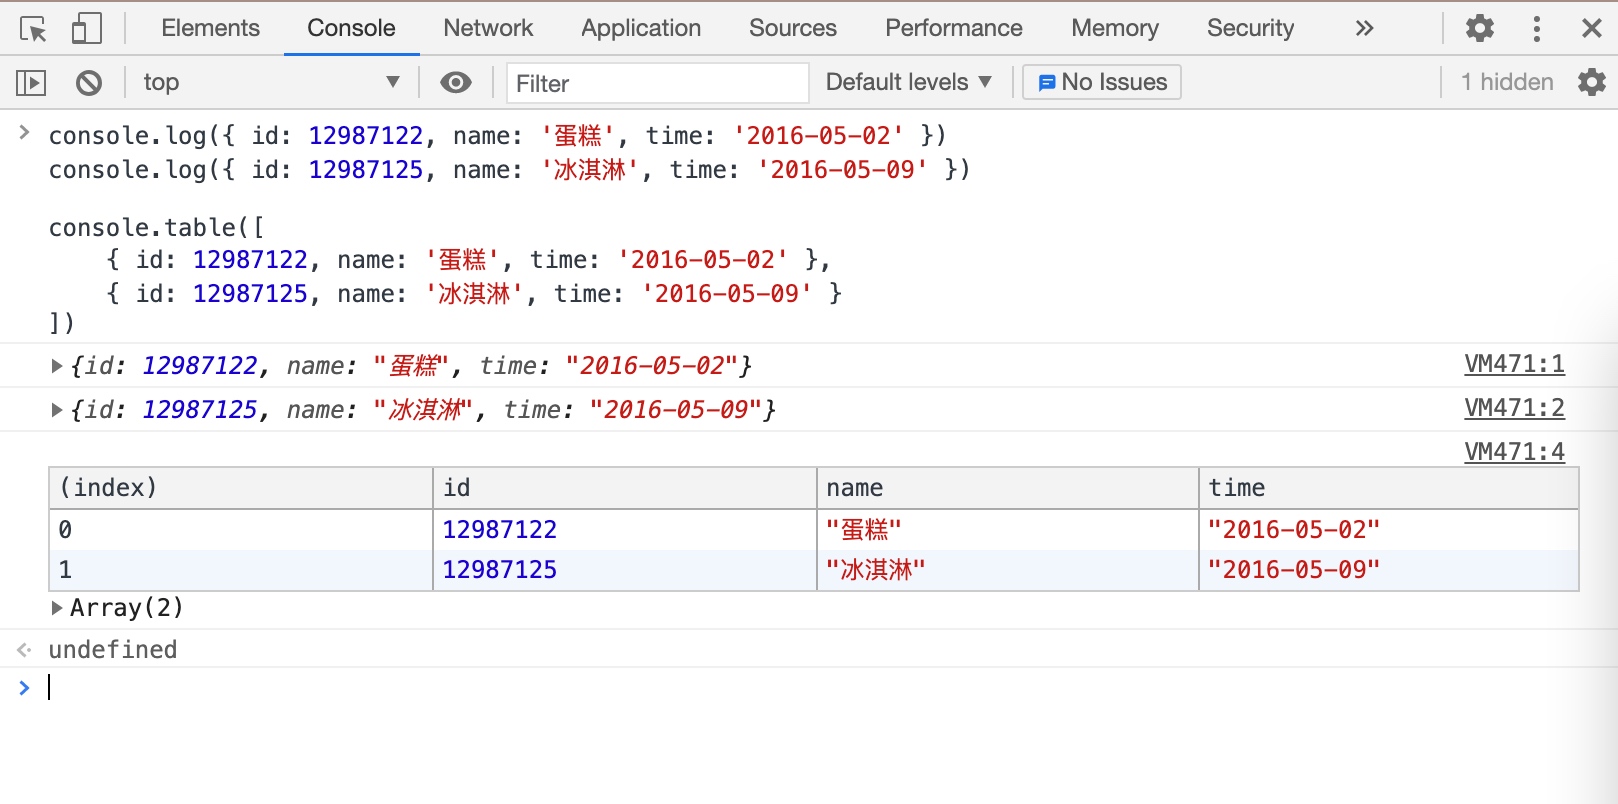Expand the Array(2) entry
Screen dimensions: 1618x804
(x=57, y=608)
